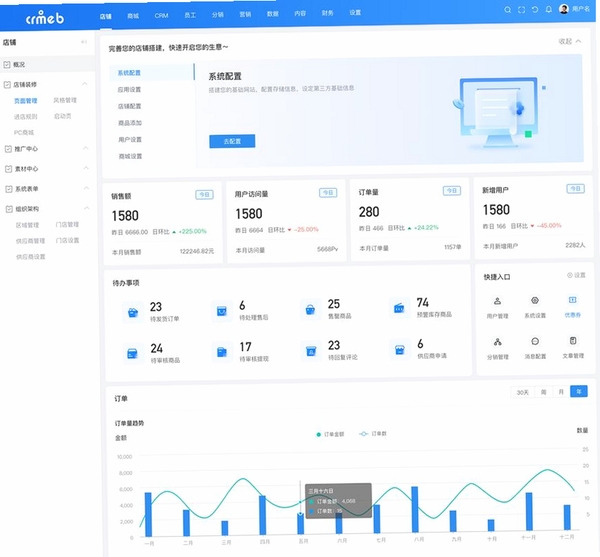Collapse the 素材中心 sidebar group

(x=86, y=168)
